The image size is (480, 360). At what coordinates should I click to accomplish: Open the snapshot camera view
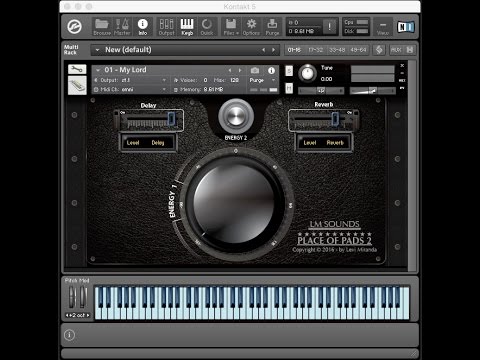click(x=255, y=70)
